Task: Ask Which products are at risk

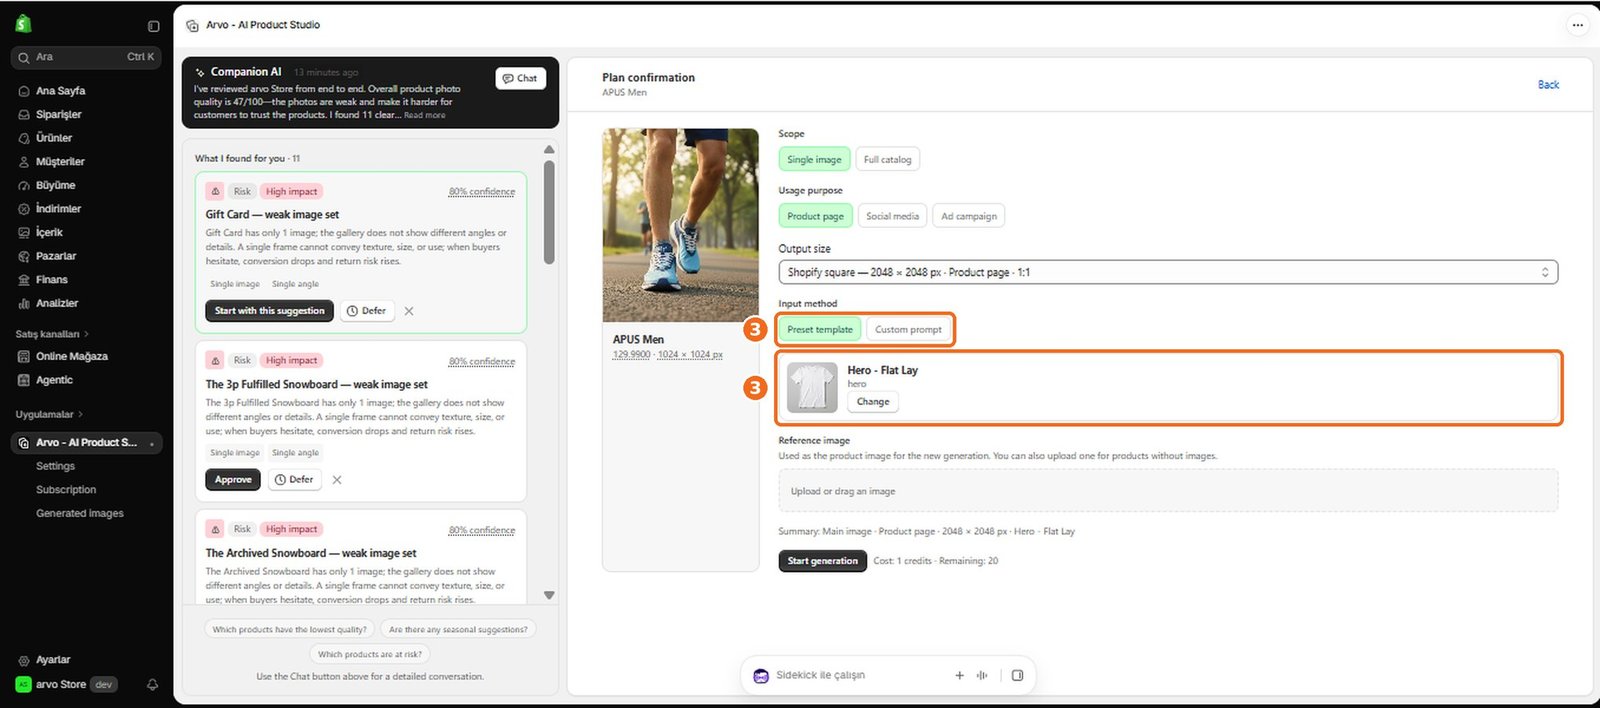Action: pos(370,654)
